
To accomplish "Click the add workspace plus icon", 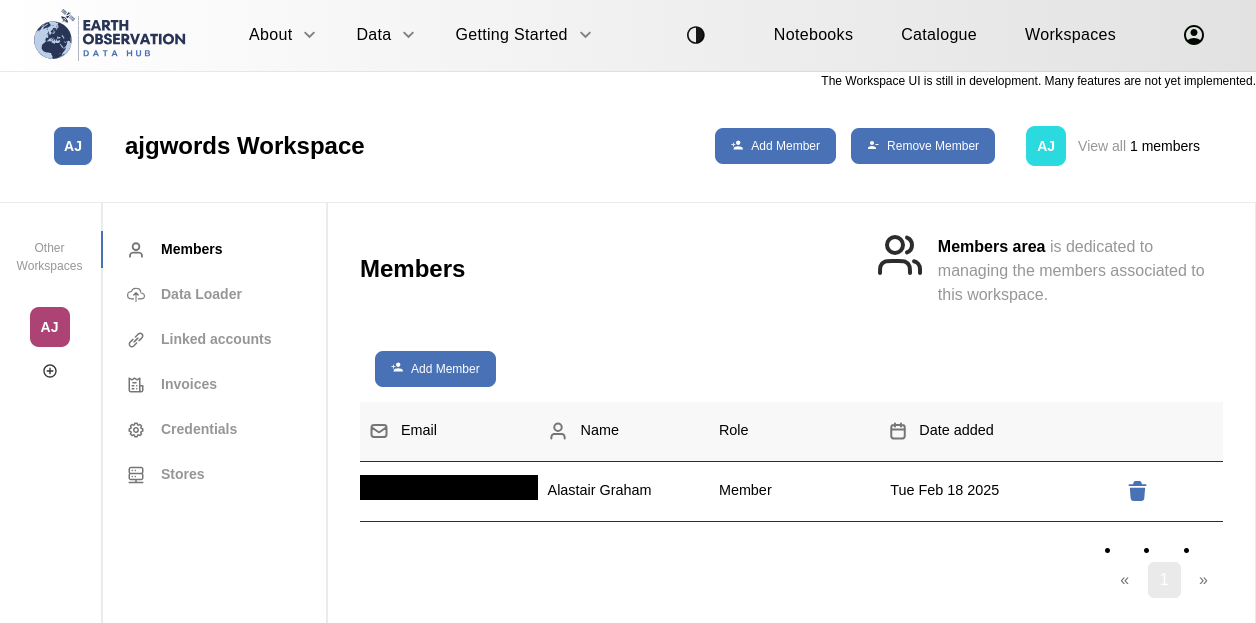I will tap(50, 371).
